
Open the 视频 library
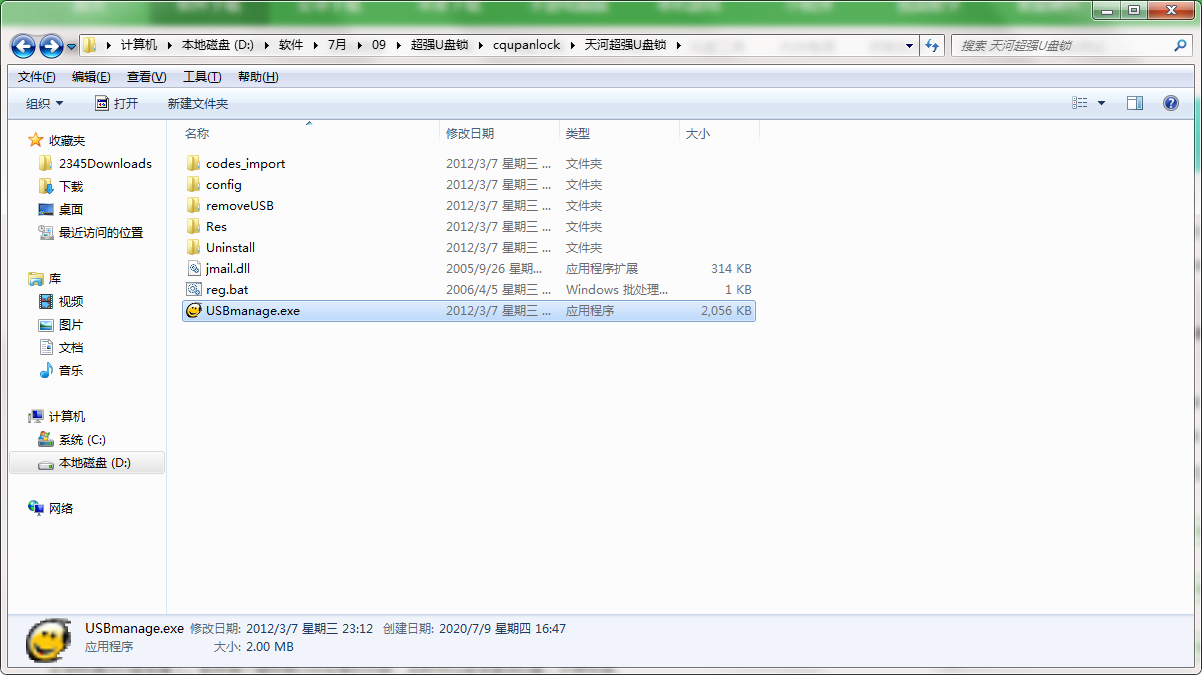click(71, 301)
